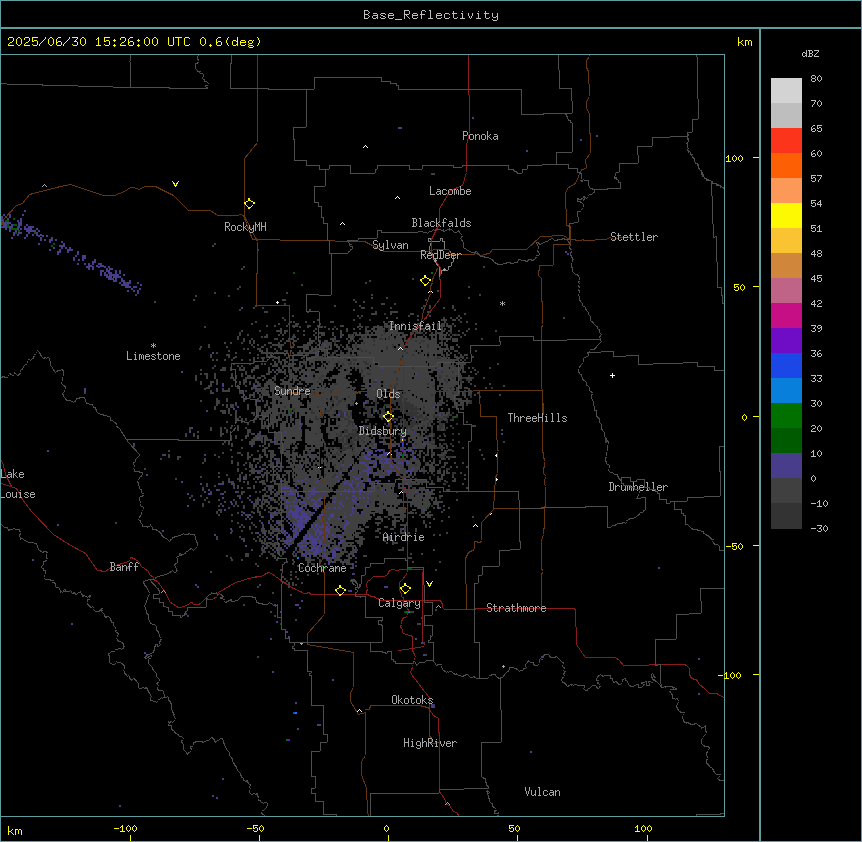
Task: Click the white plus marker west of Drumheller
Action: point(612,375)
